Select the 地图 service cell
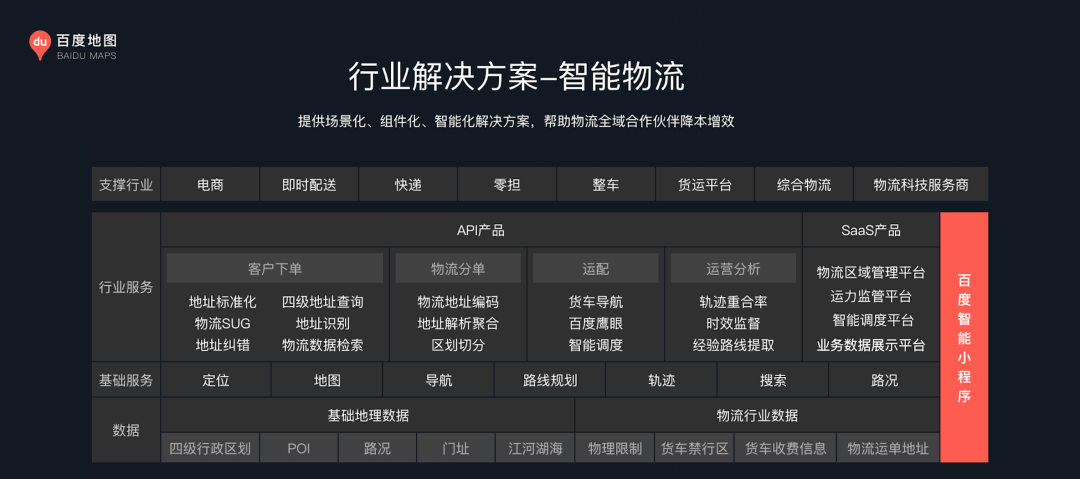This screenshot has width=1080, height=479. tap(327, 380)
